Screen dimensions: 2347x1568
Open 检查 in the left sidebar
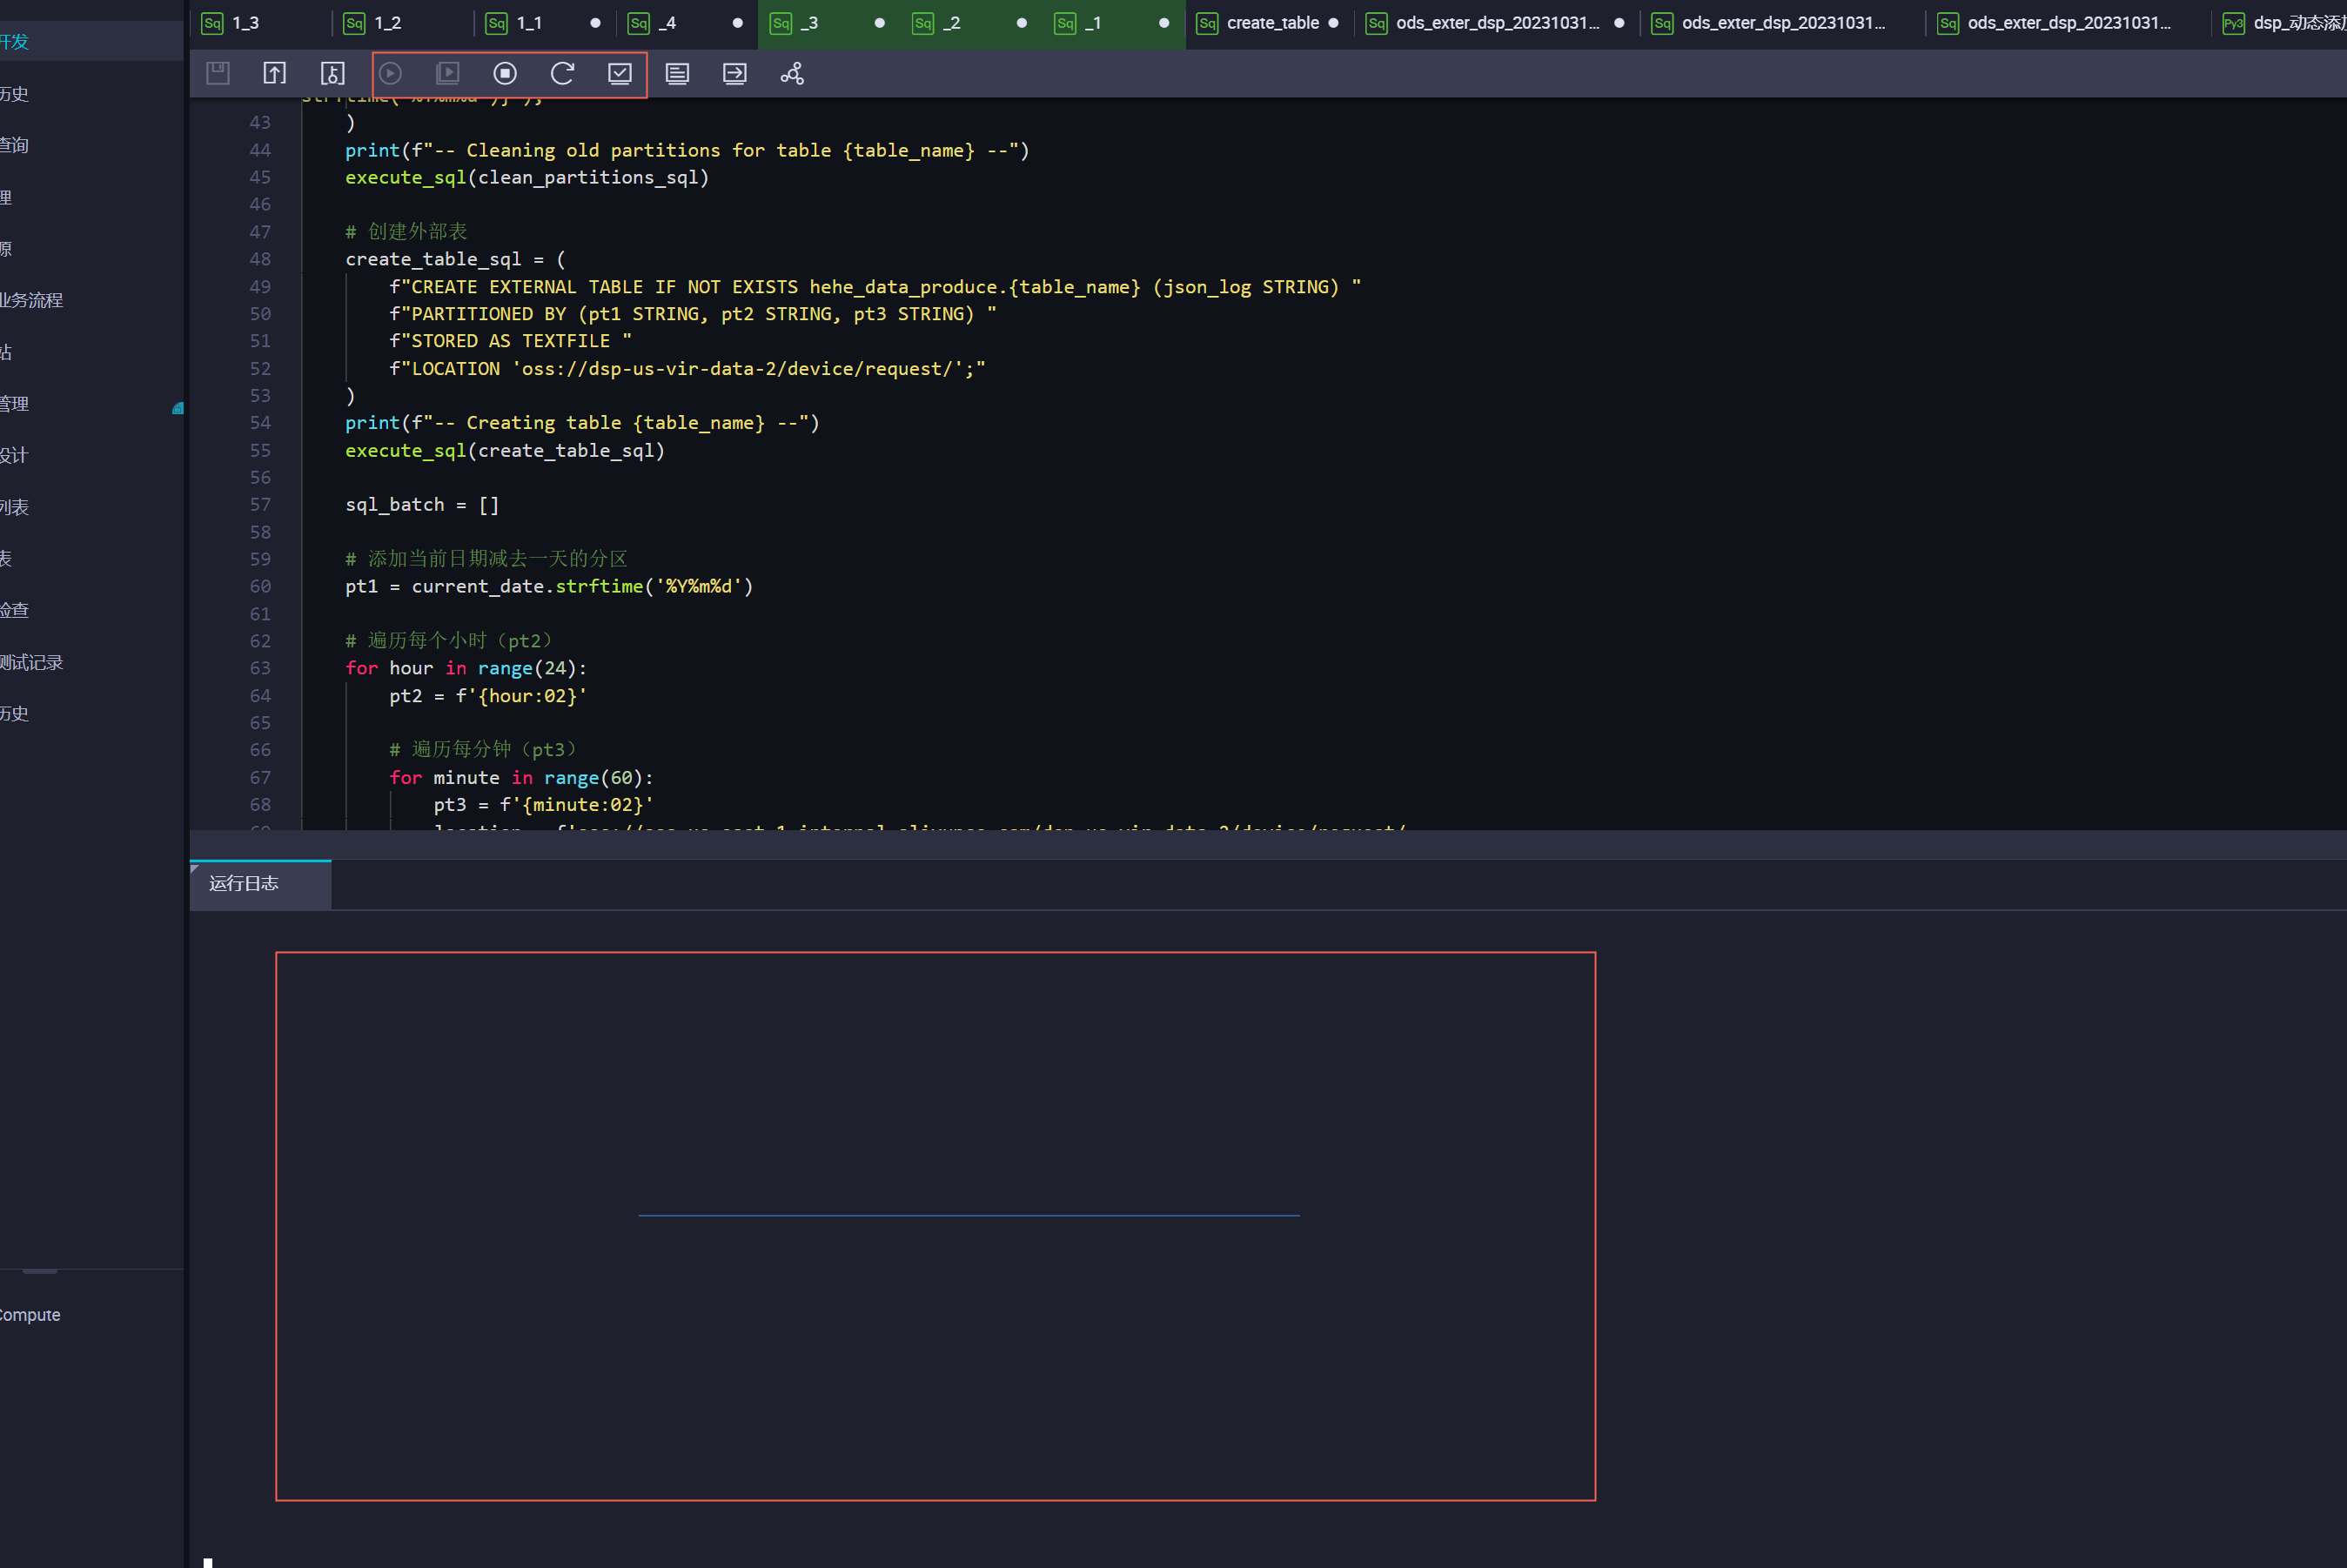(14, 610)
